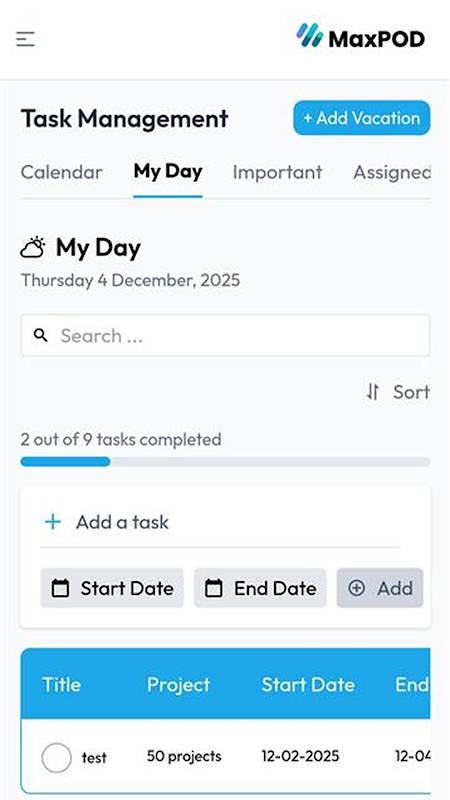Click the MaxPOD logo
Screen dimensions: 450x800
(x=361, y=37)
